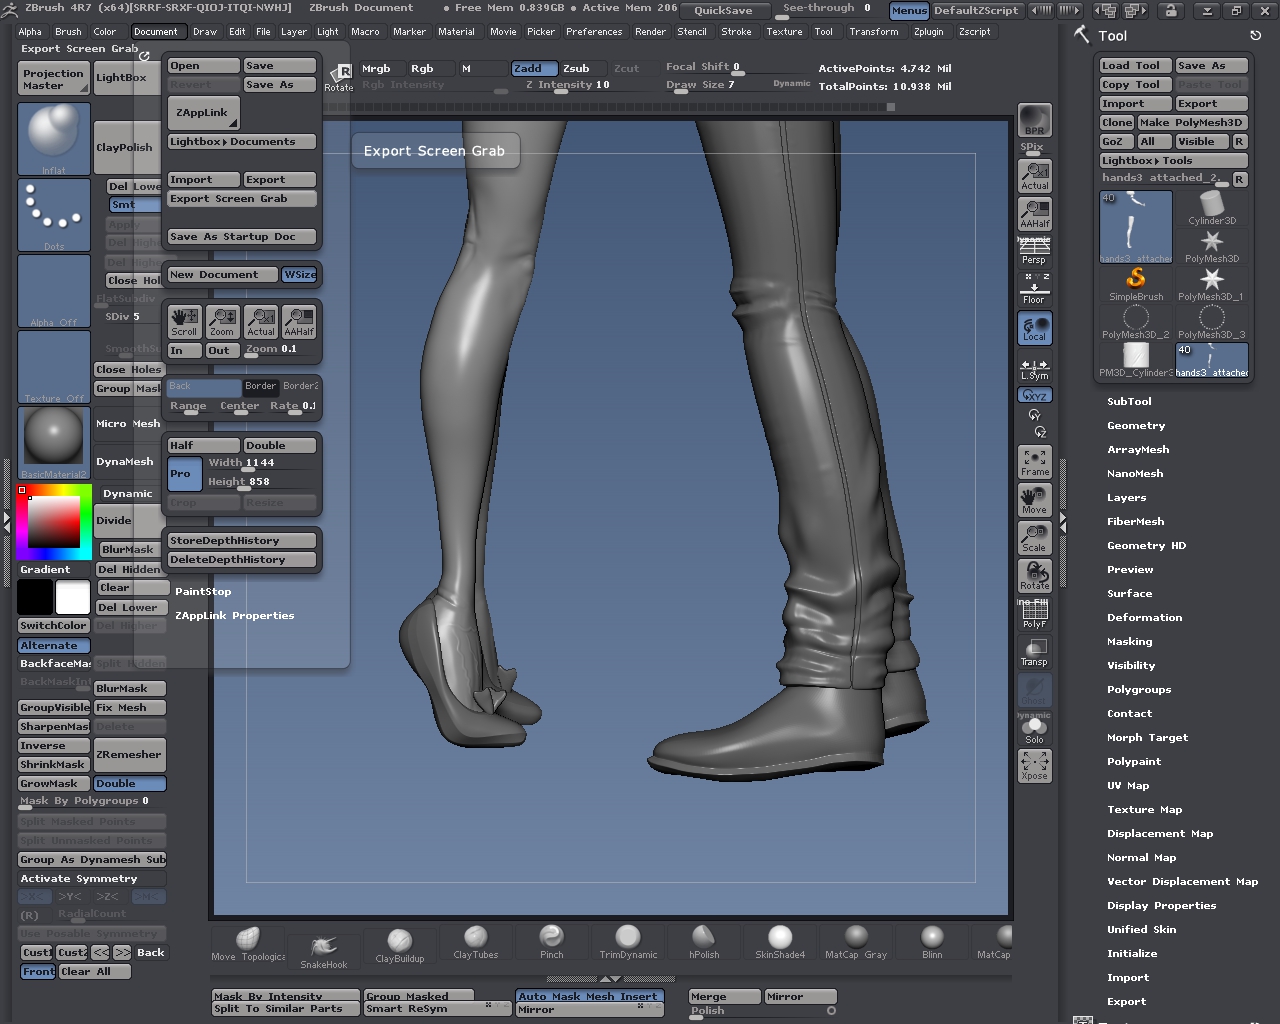This screenshot has width=1280, height=1024.
Task: Select the ClayBuildup brush
Action: pos(399,946)
